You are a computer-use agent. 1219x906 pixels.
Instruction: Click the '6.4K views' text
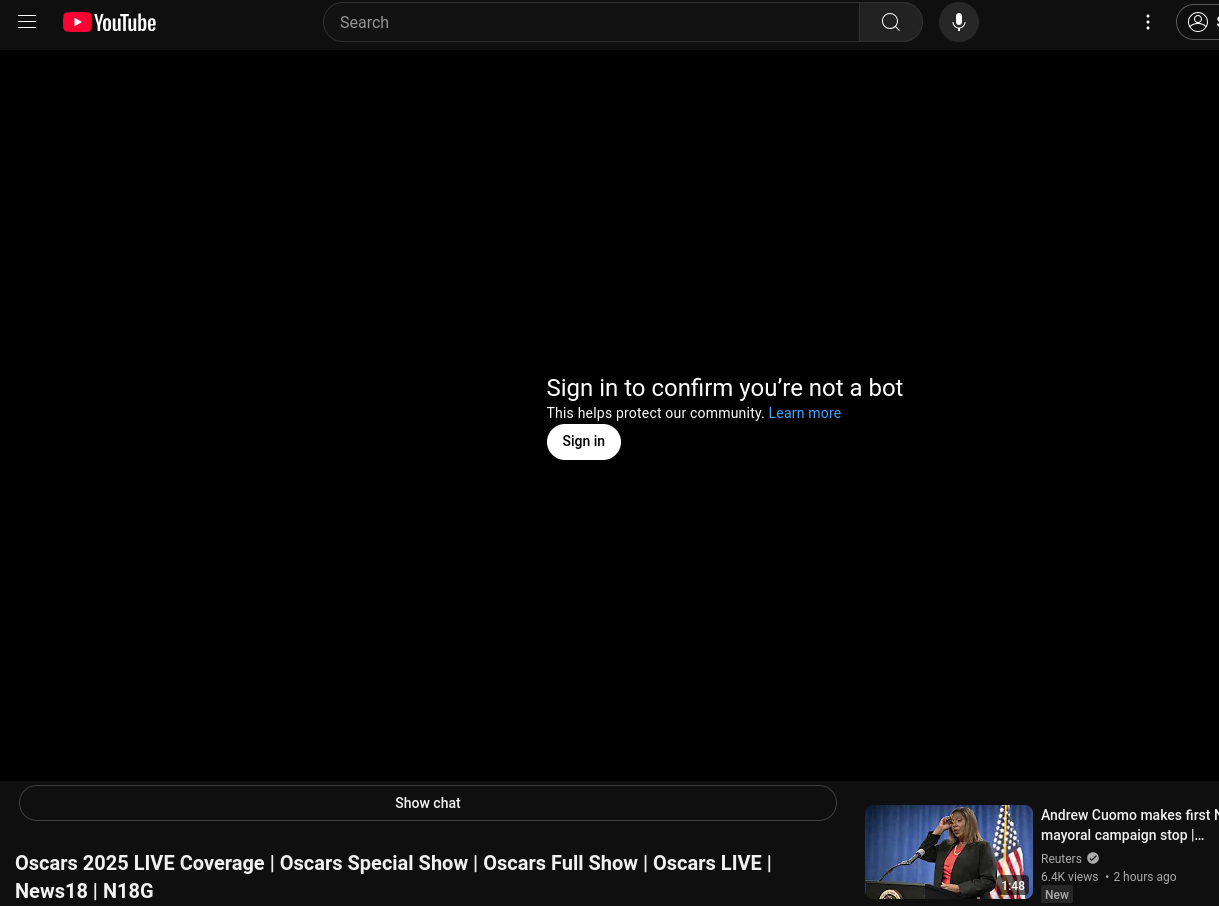(x=1069, y=877)
